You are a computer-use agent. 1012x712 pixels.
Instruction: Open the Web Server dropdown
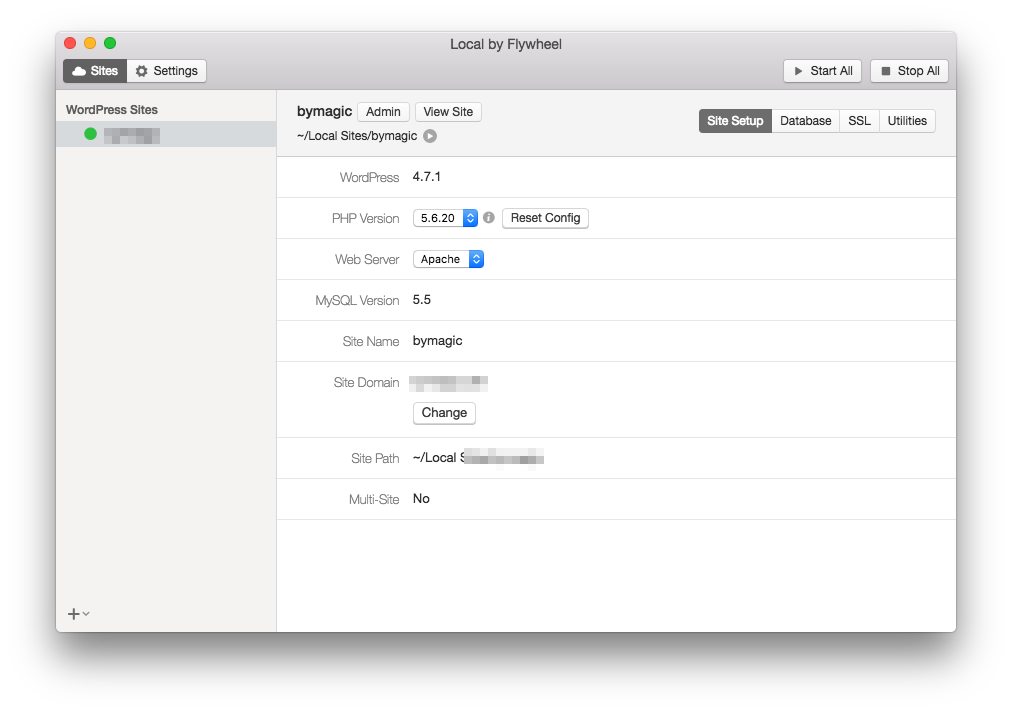[449, 259]
